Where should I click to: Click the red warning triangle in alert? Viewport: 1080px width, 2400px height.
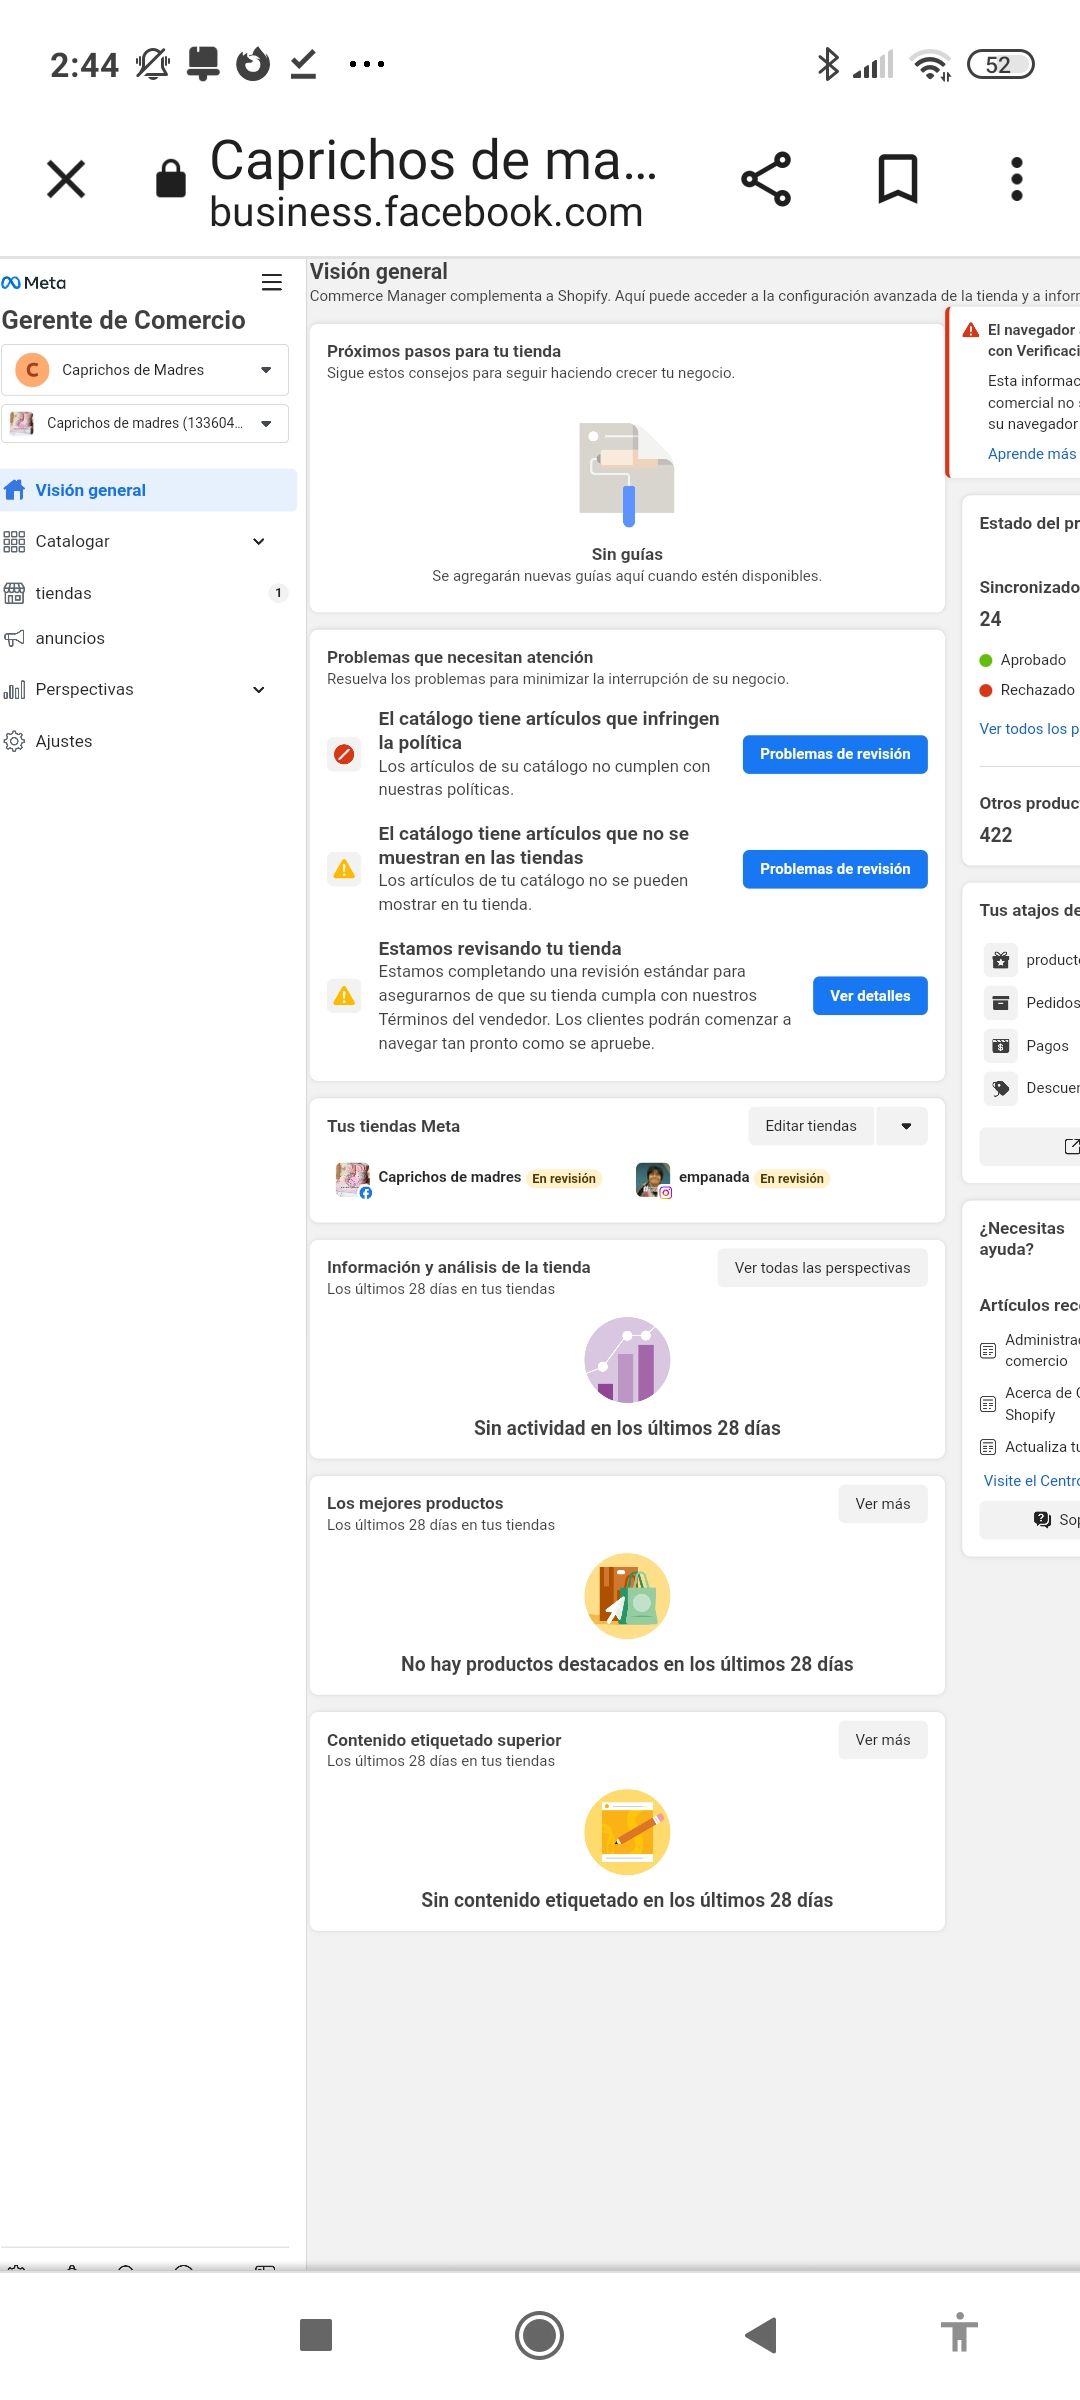coord(970,330)
